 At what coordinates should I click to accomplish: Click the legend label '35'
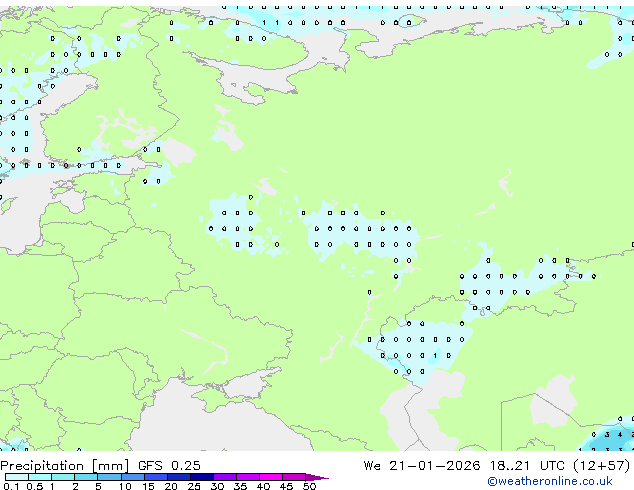pyautogui.click(x=241, y=486)
